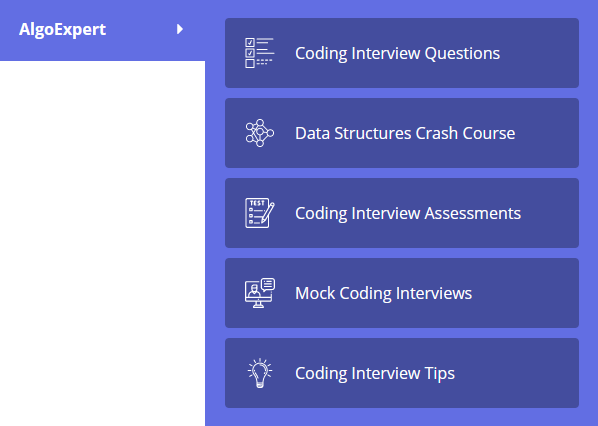598x426 pixels.
Task: Click the empty right side of the Mock Coding Interviews card
Action: [526, 293]
